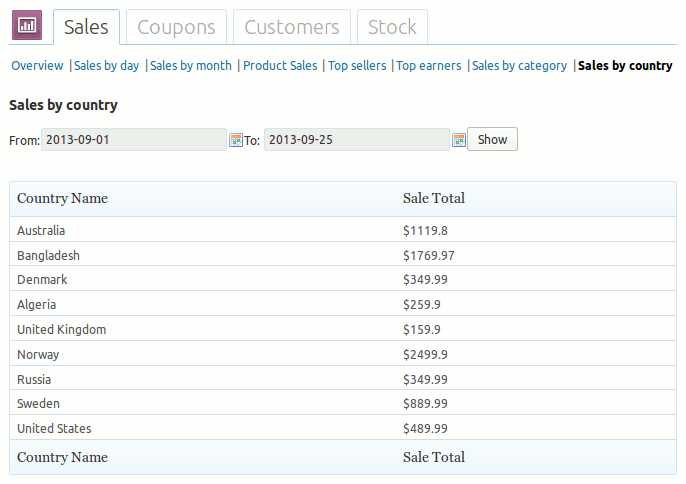View Sales by month report

coord(191,66)
